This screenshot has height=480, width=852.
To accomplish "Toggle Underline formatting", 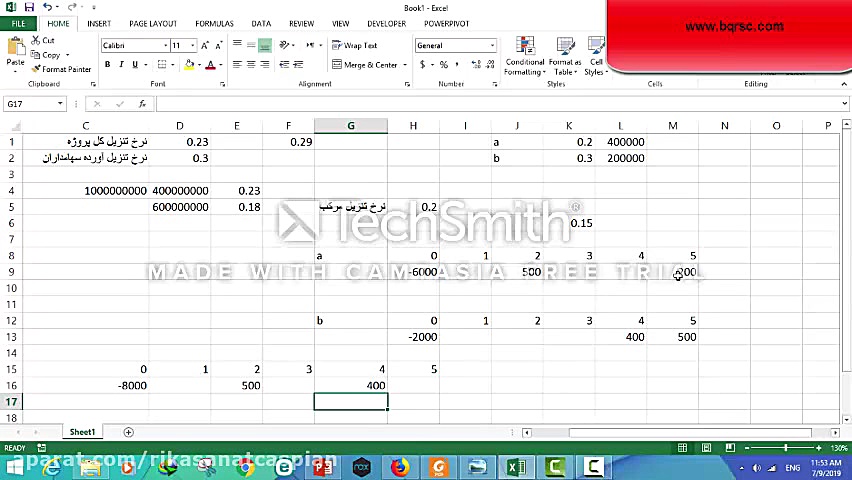I will (135, 64).
